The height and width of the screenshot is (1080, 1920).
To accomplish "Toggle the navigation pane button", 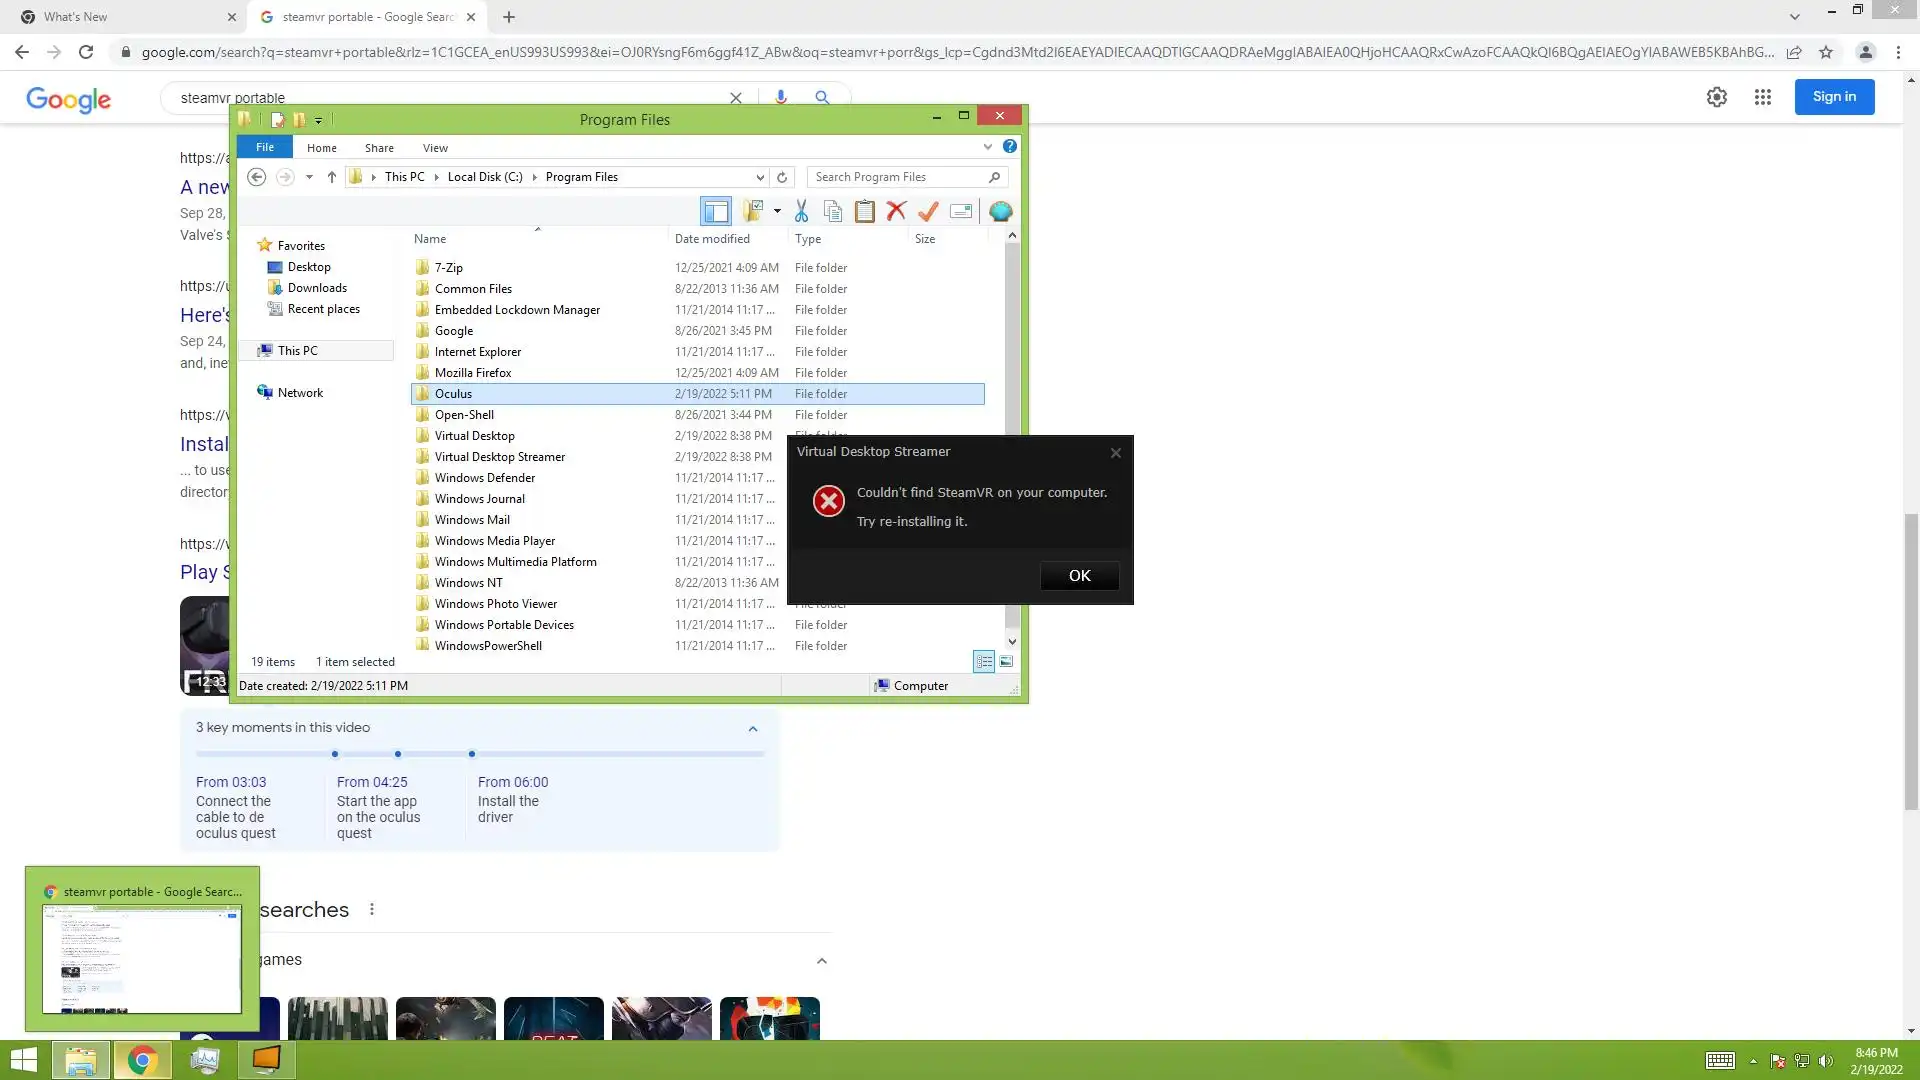I will coord(716,211).
